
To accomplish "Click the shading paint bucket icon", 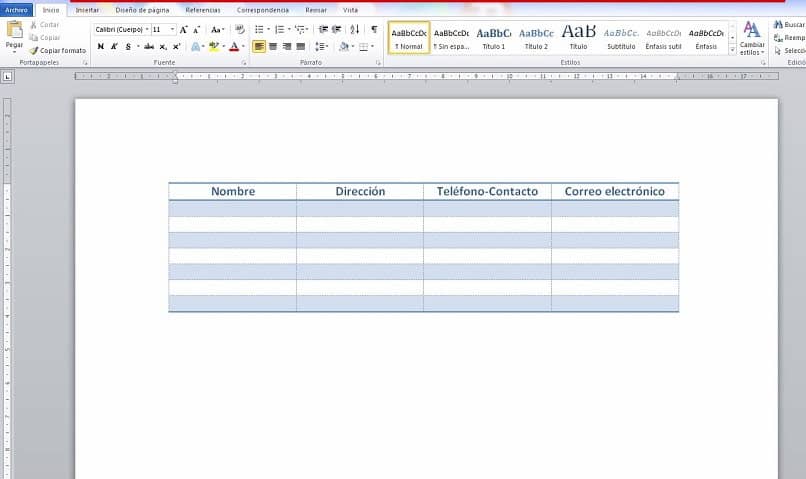I will pos(343,46).
